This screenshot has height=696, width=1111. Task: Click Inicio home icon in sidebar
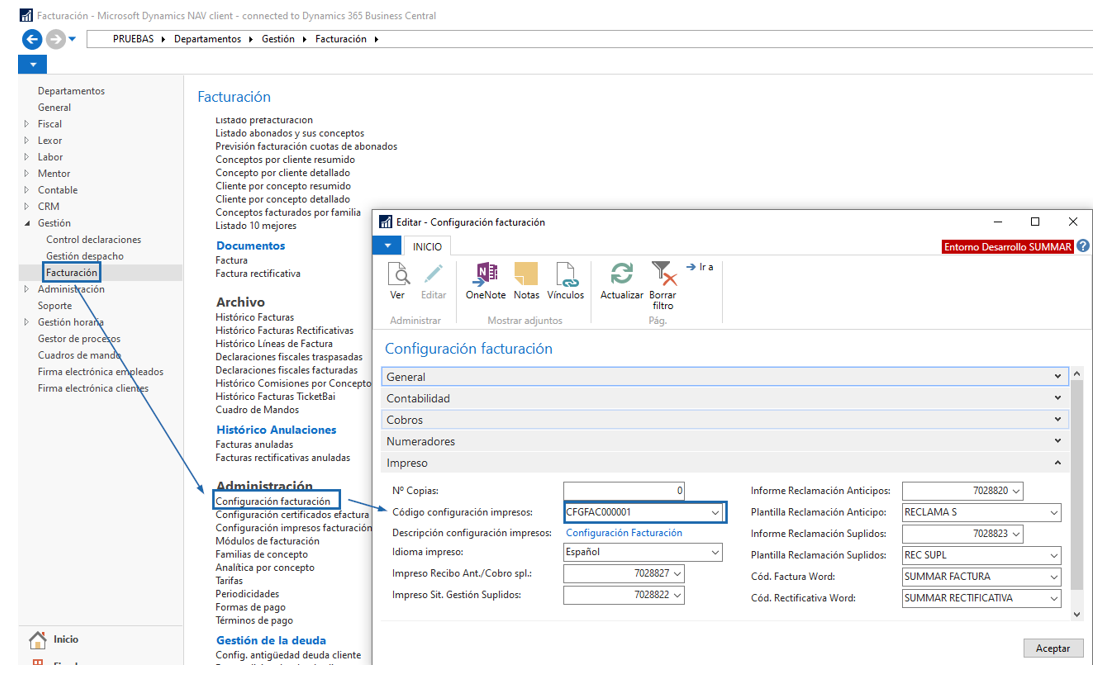38,640
